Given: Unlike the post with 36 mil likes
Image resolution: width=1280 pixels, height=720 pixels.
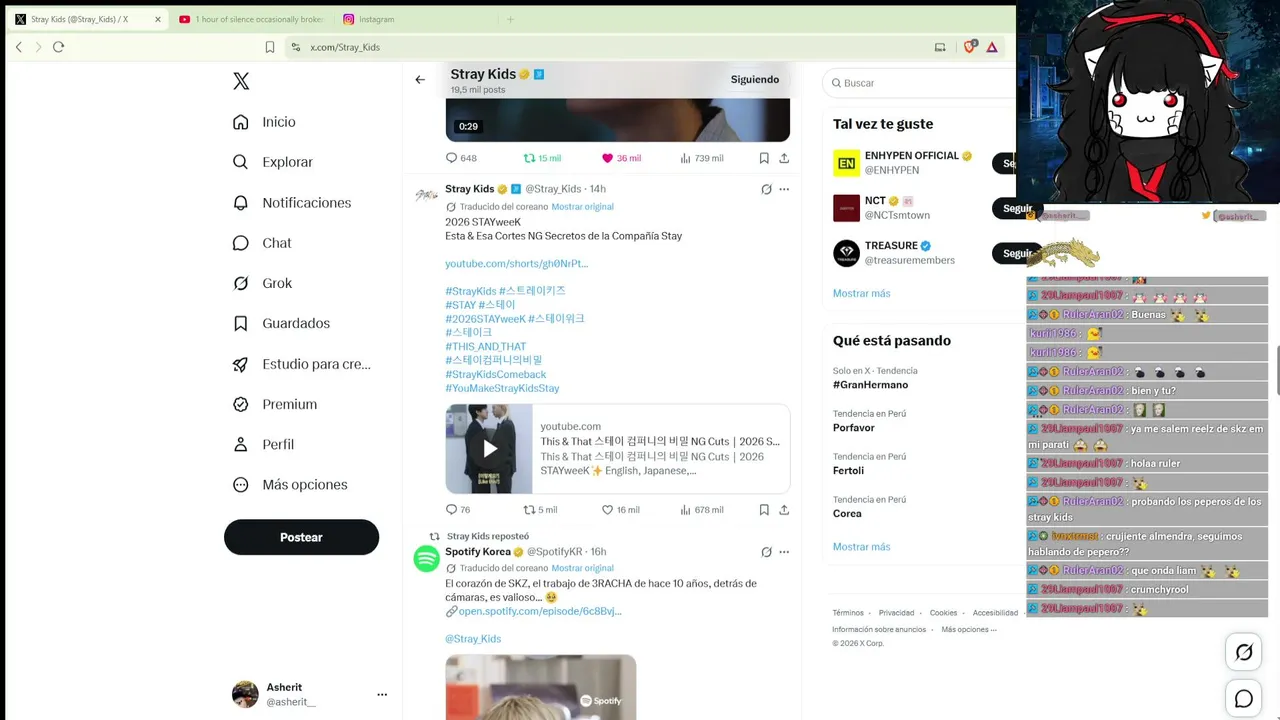Looking at the screenshot, I should 621,158.
